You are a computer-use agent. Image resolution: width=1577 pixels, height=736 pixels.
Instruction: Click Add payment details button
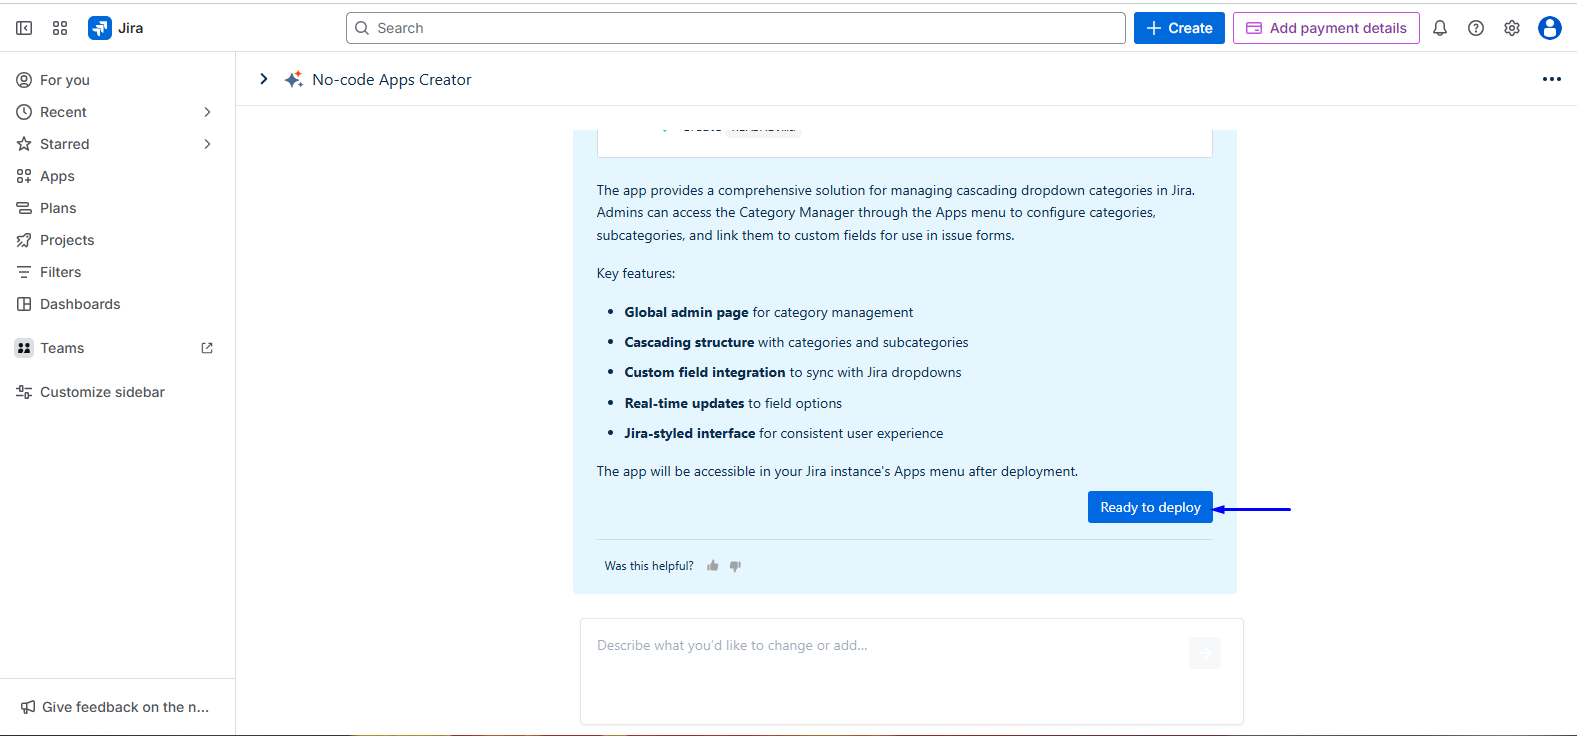pyautogui.click(x=1326, y=28)
